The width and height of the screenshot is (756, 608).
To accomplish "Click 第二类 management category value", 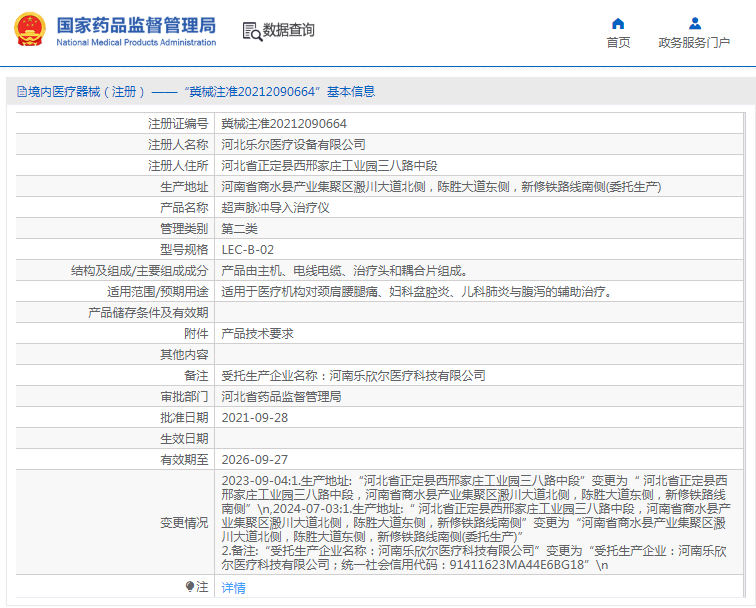I will (239, 229).
